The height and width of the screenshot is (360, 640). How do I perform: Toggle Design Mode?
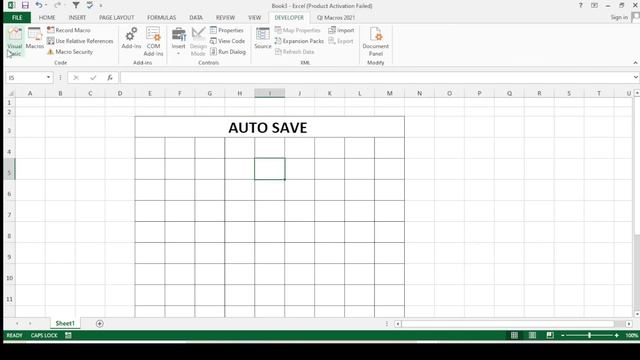pos(198,42)
